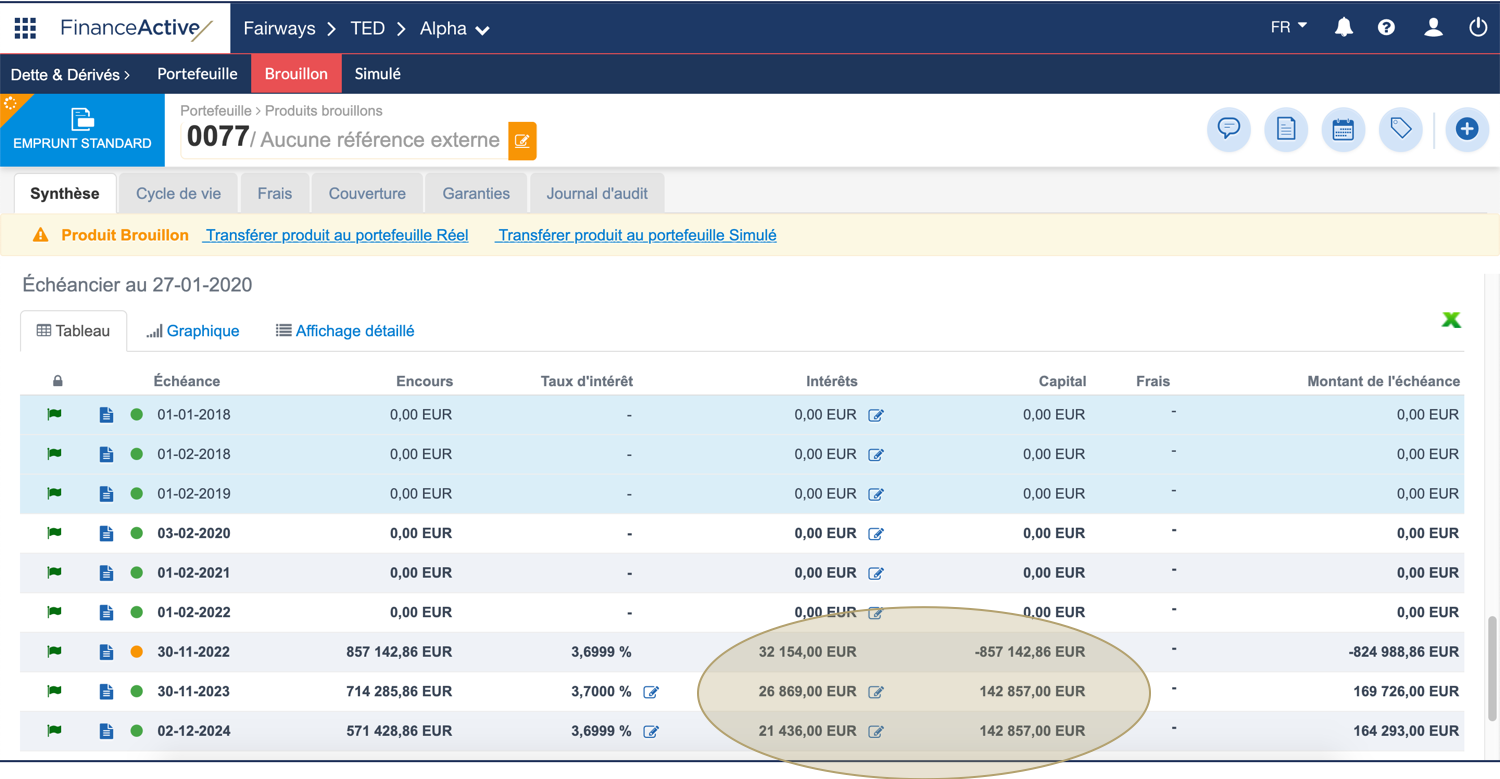Viewport: 1500px width, 779px height.
Task: Click the power logout icon
Action: [x=1478, y=28]
